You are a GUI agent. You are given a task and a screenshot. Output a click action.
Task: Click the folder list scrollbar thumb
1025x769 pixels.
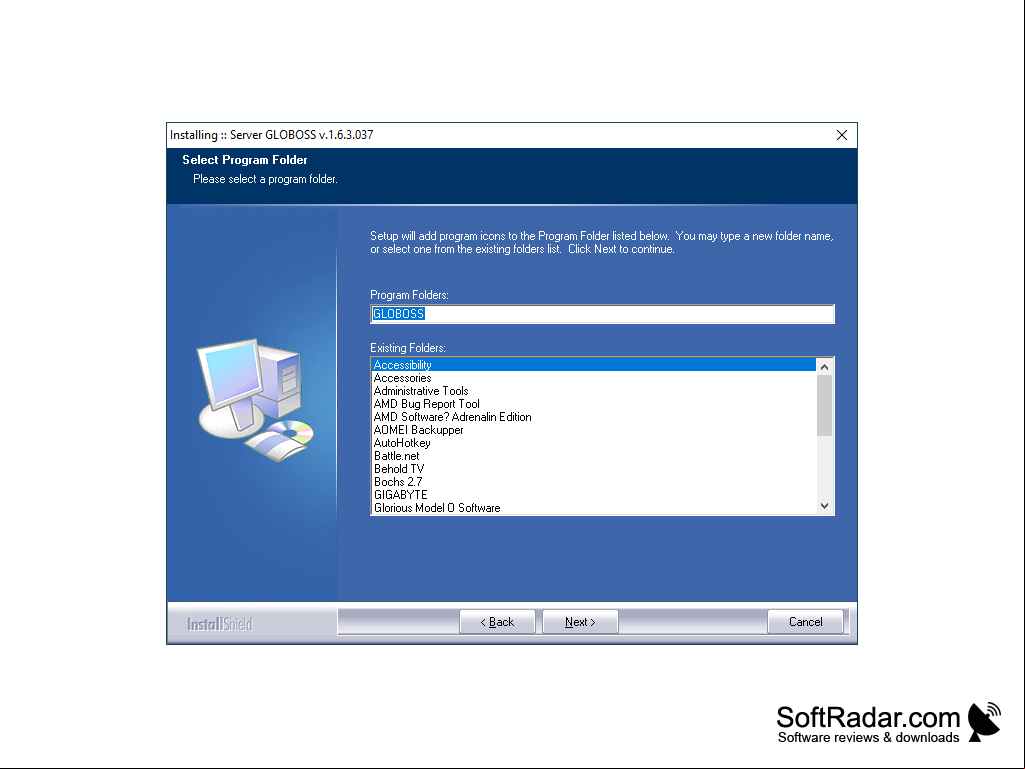824,405
